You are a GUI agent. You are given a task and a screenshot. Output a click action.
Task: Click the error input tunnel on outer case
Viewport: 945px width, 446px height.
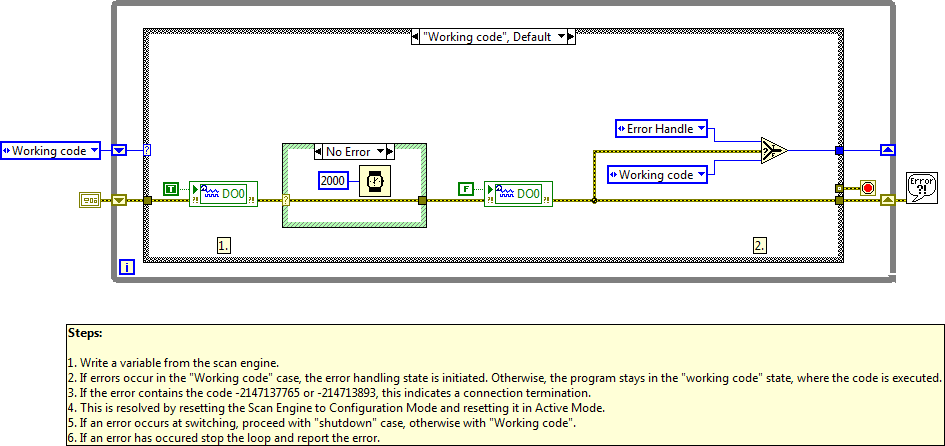tap(147, 200)
